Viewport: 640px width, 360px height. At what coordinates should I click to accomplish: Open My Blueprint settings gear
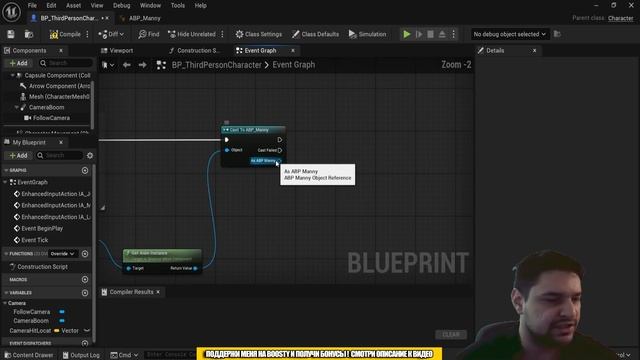pos(90,156)
